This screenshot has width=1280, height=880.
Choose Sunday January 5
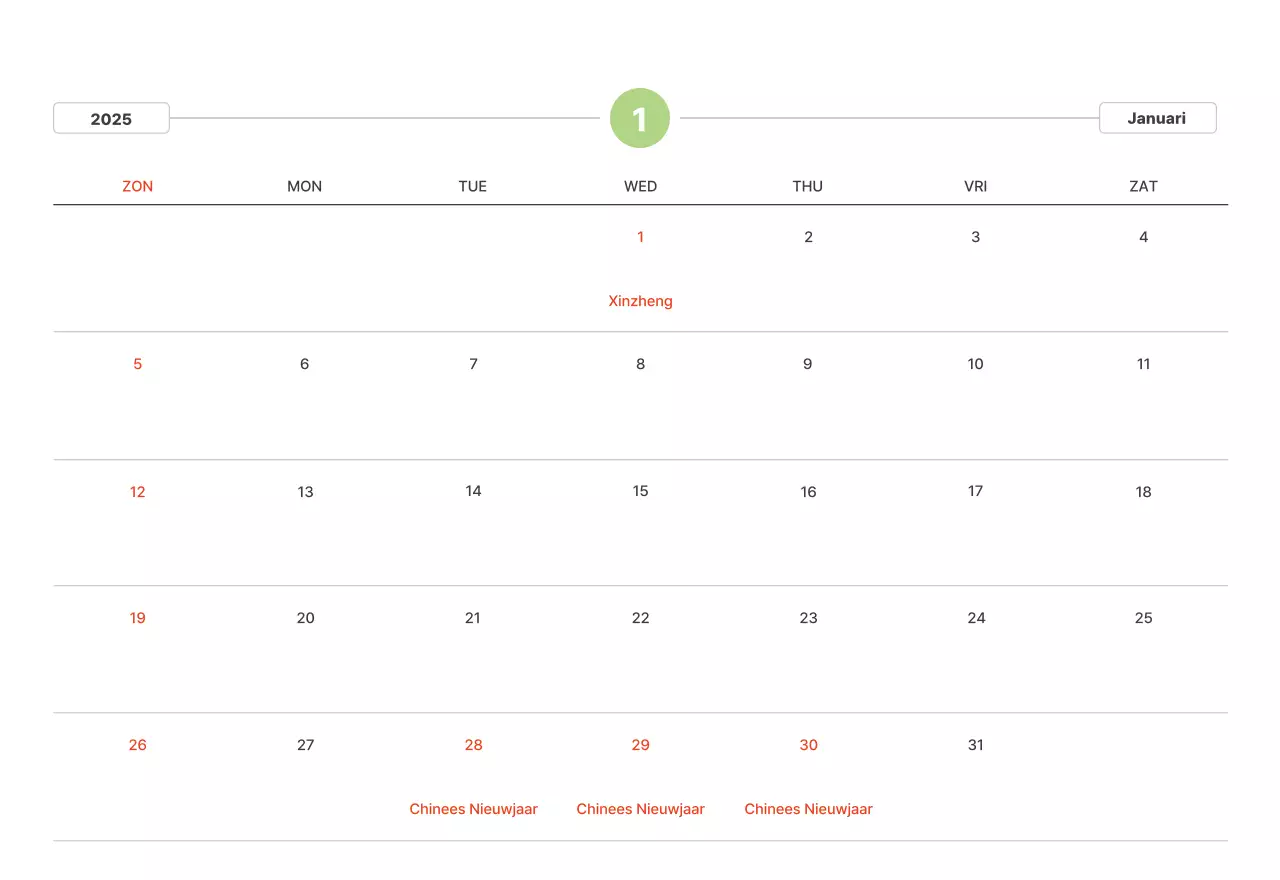pyautogui.click(x=137, y=364)
